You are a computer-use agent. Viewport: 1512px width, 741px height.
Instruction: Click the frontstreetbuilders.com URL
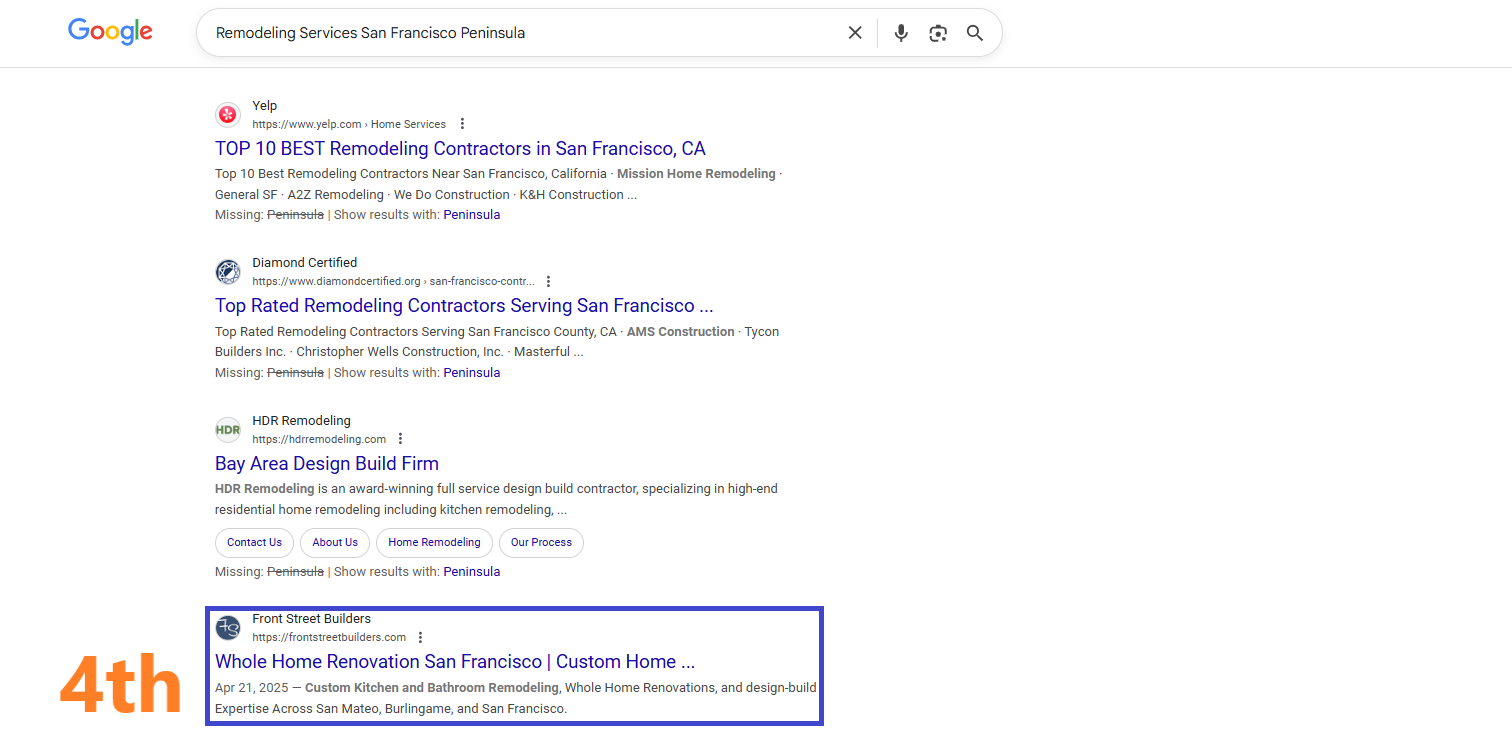329,638
